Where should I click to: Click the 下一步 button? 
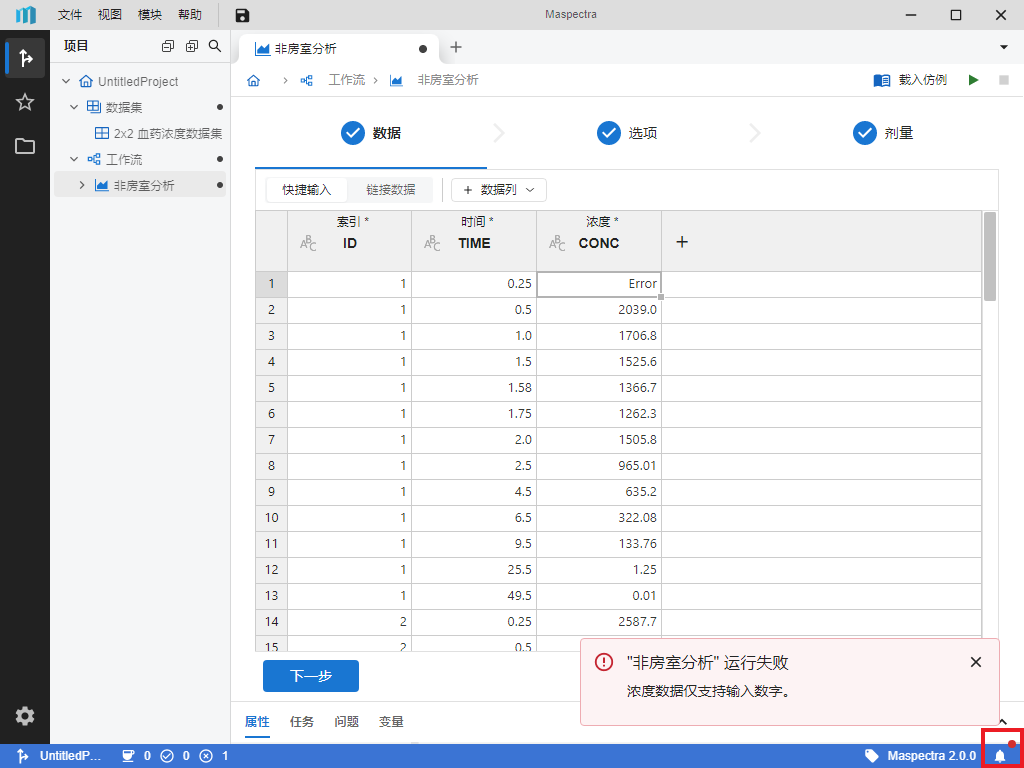pos(311,676)
